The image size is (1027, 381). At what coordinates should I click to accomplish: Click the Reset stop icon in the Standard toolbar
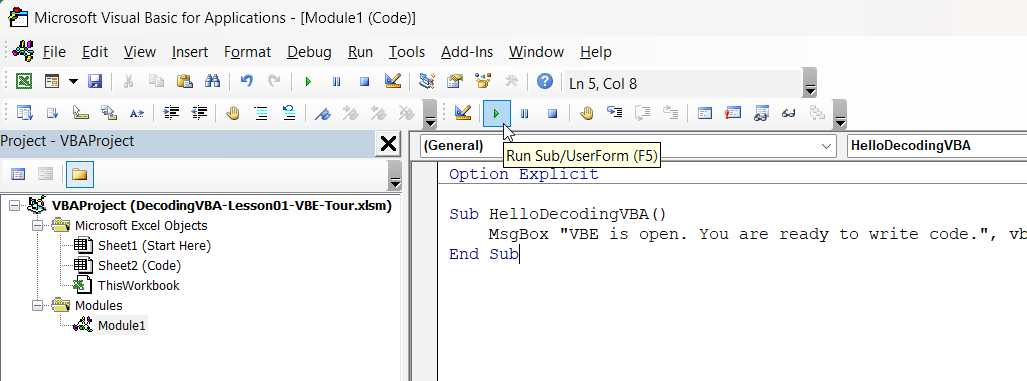[364, 81]
